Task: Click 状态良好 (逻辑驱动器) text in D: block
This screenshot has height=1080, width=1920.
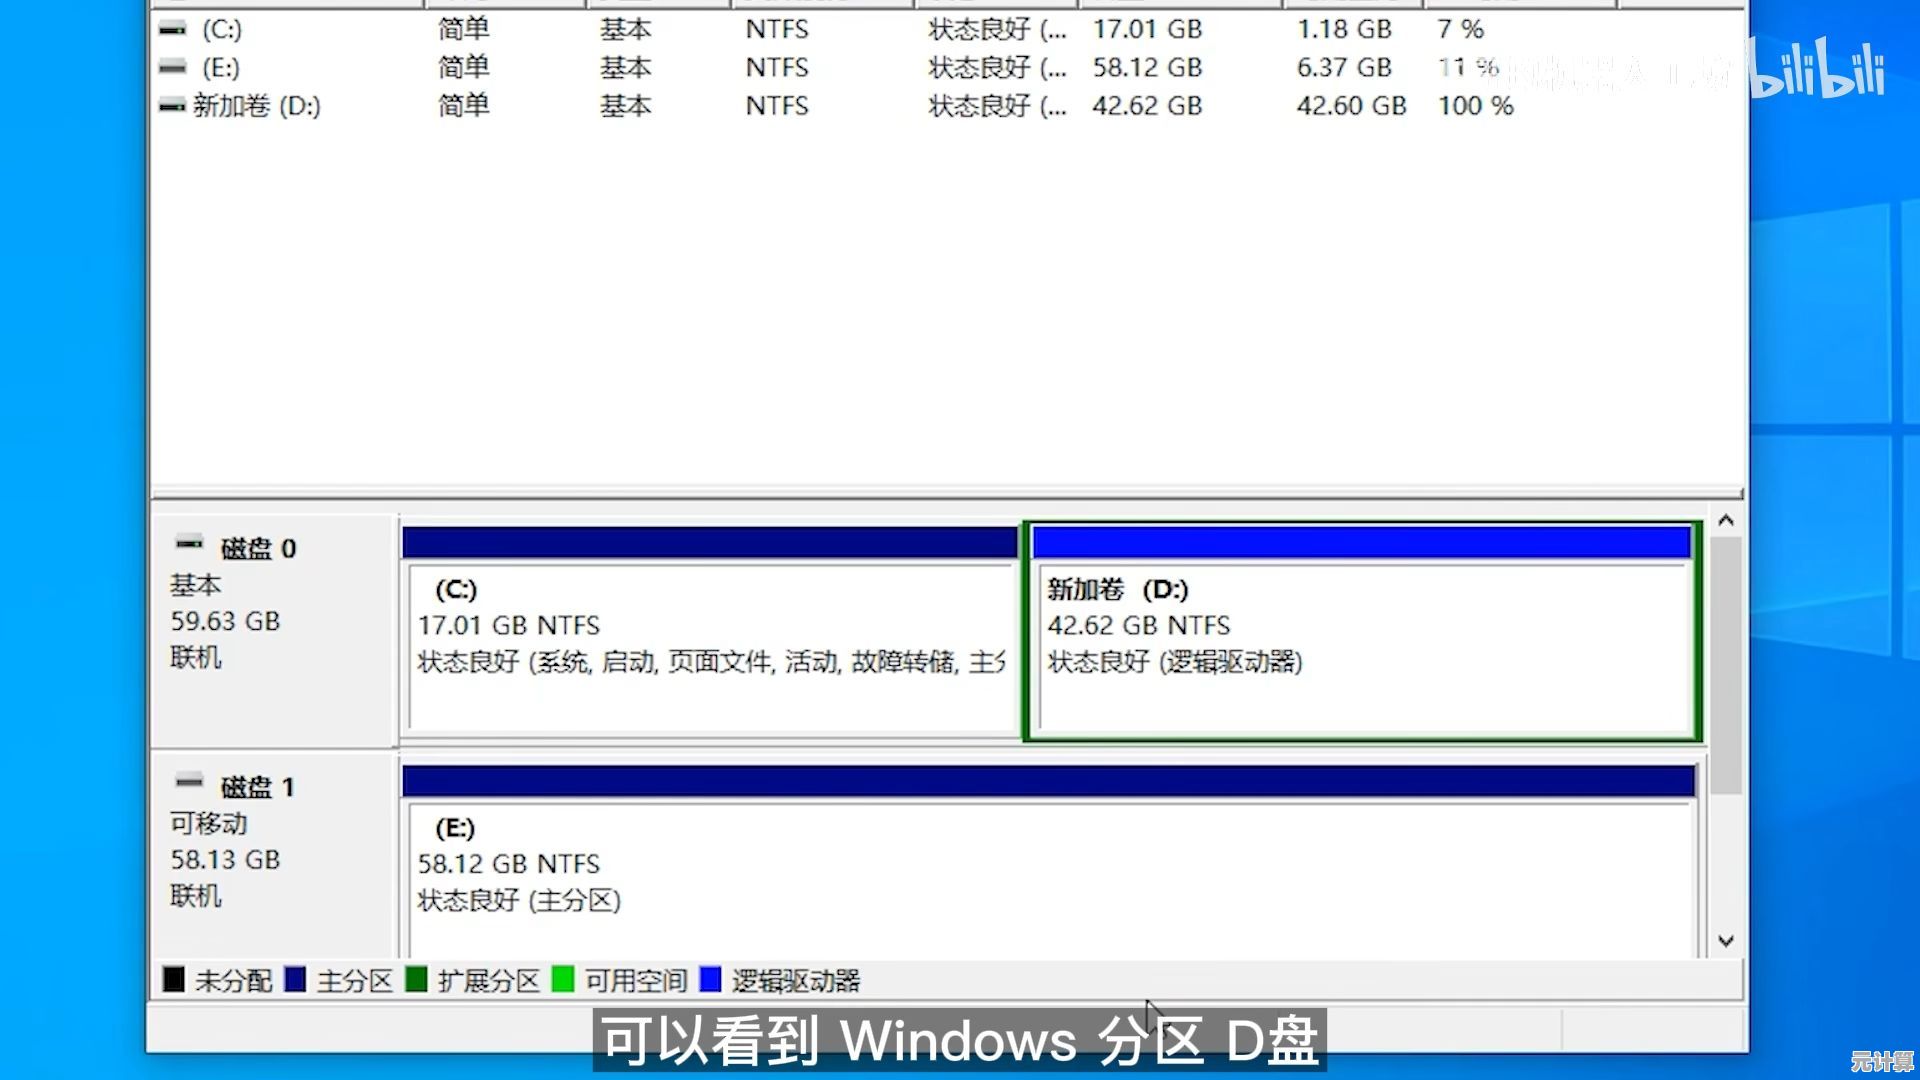Action: click(x=1175, y=662)
